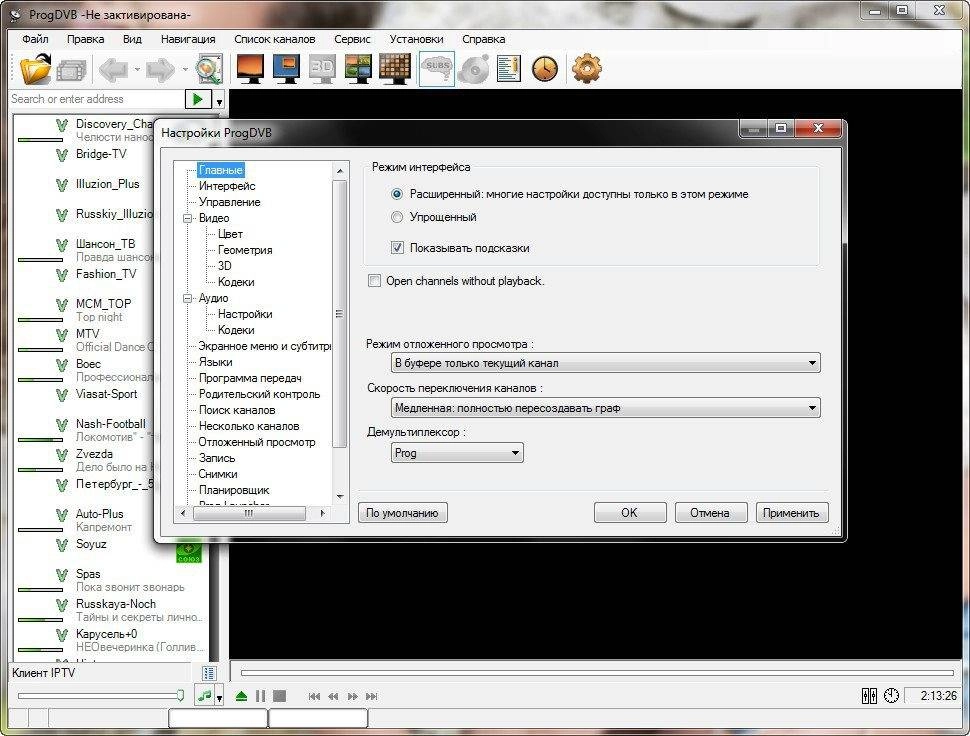
Task: Collapse the Аудио tree node
Action: 187,298
